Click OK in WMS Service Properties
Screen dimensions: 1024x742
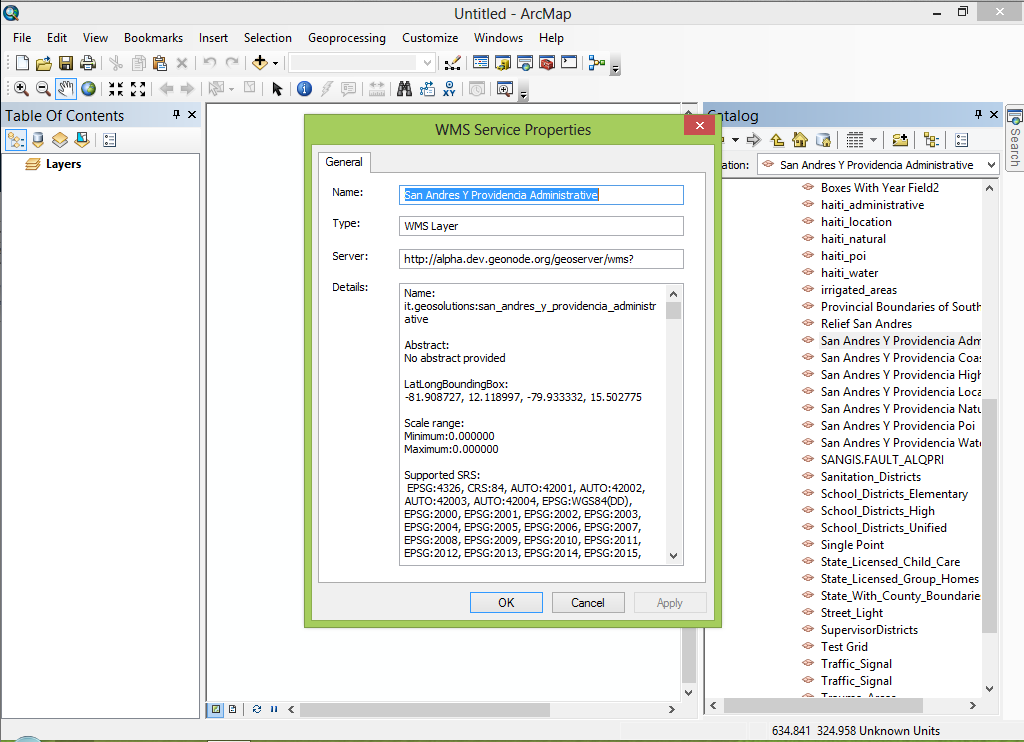[x=506, y=603]
